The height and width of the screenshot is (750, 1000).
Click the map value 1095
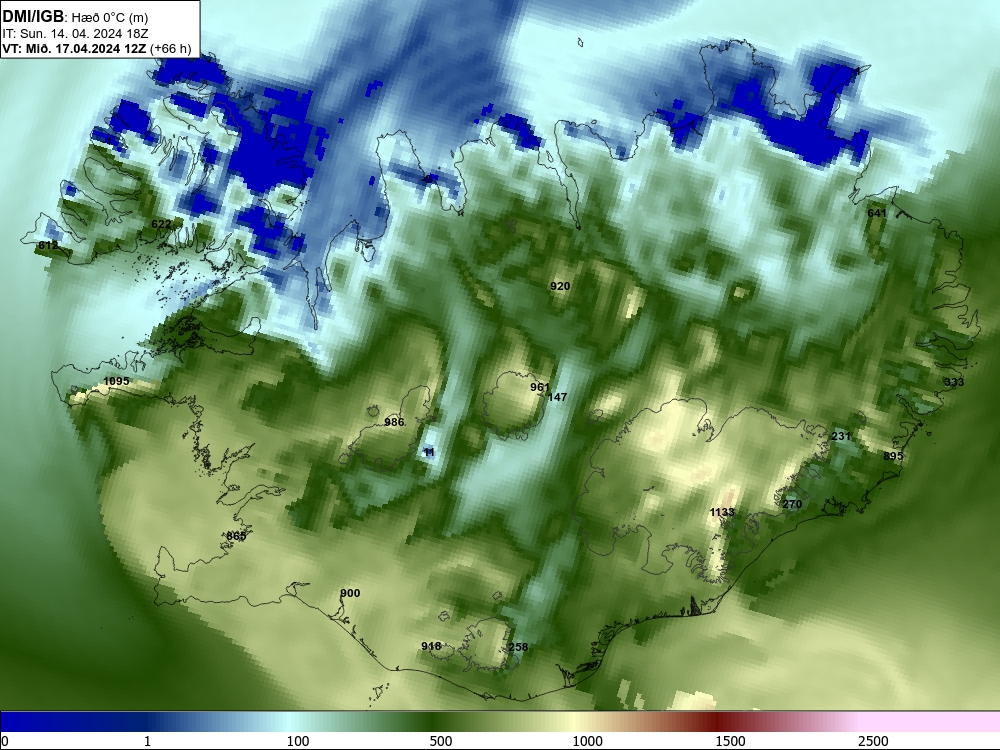[x=116, y=381]
